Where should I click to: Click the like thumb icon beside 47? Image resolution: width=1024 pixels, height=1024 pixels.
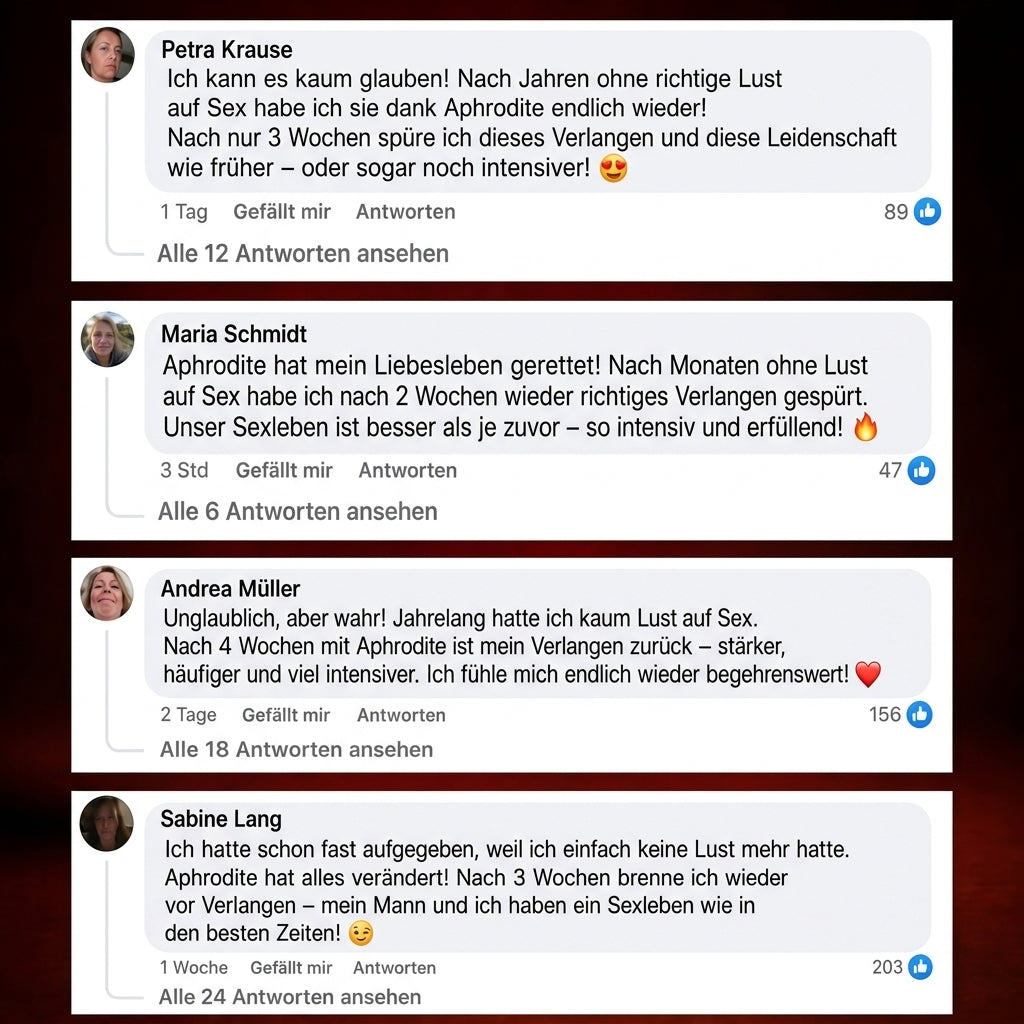(921, 470)
